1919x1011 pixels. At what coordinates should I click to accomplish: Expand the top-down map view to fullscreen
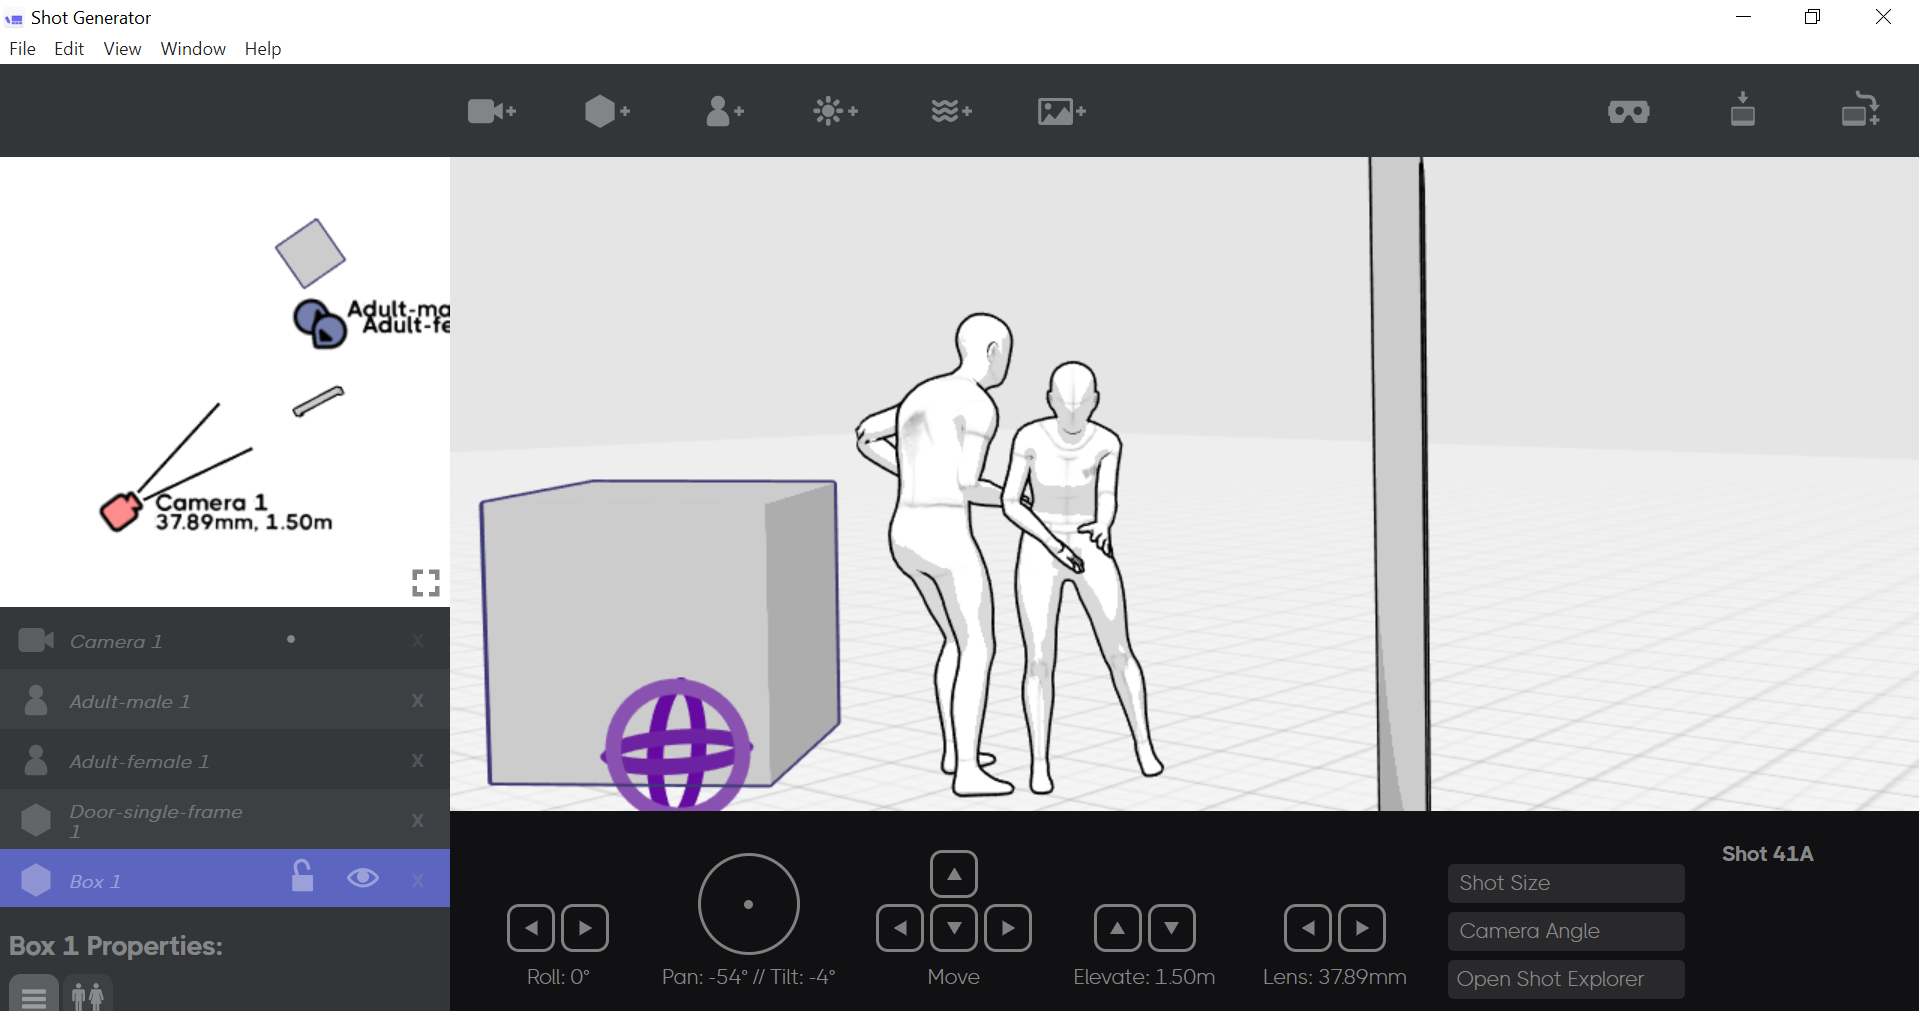425,583
